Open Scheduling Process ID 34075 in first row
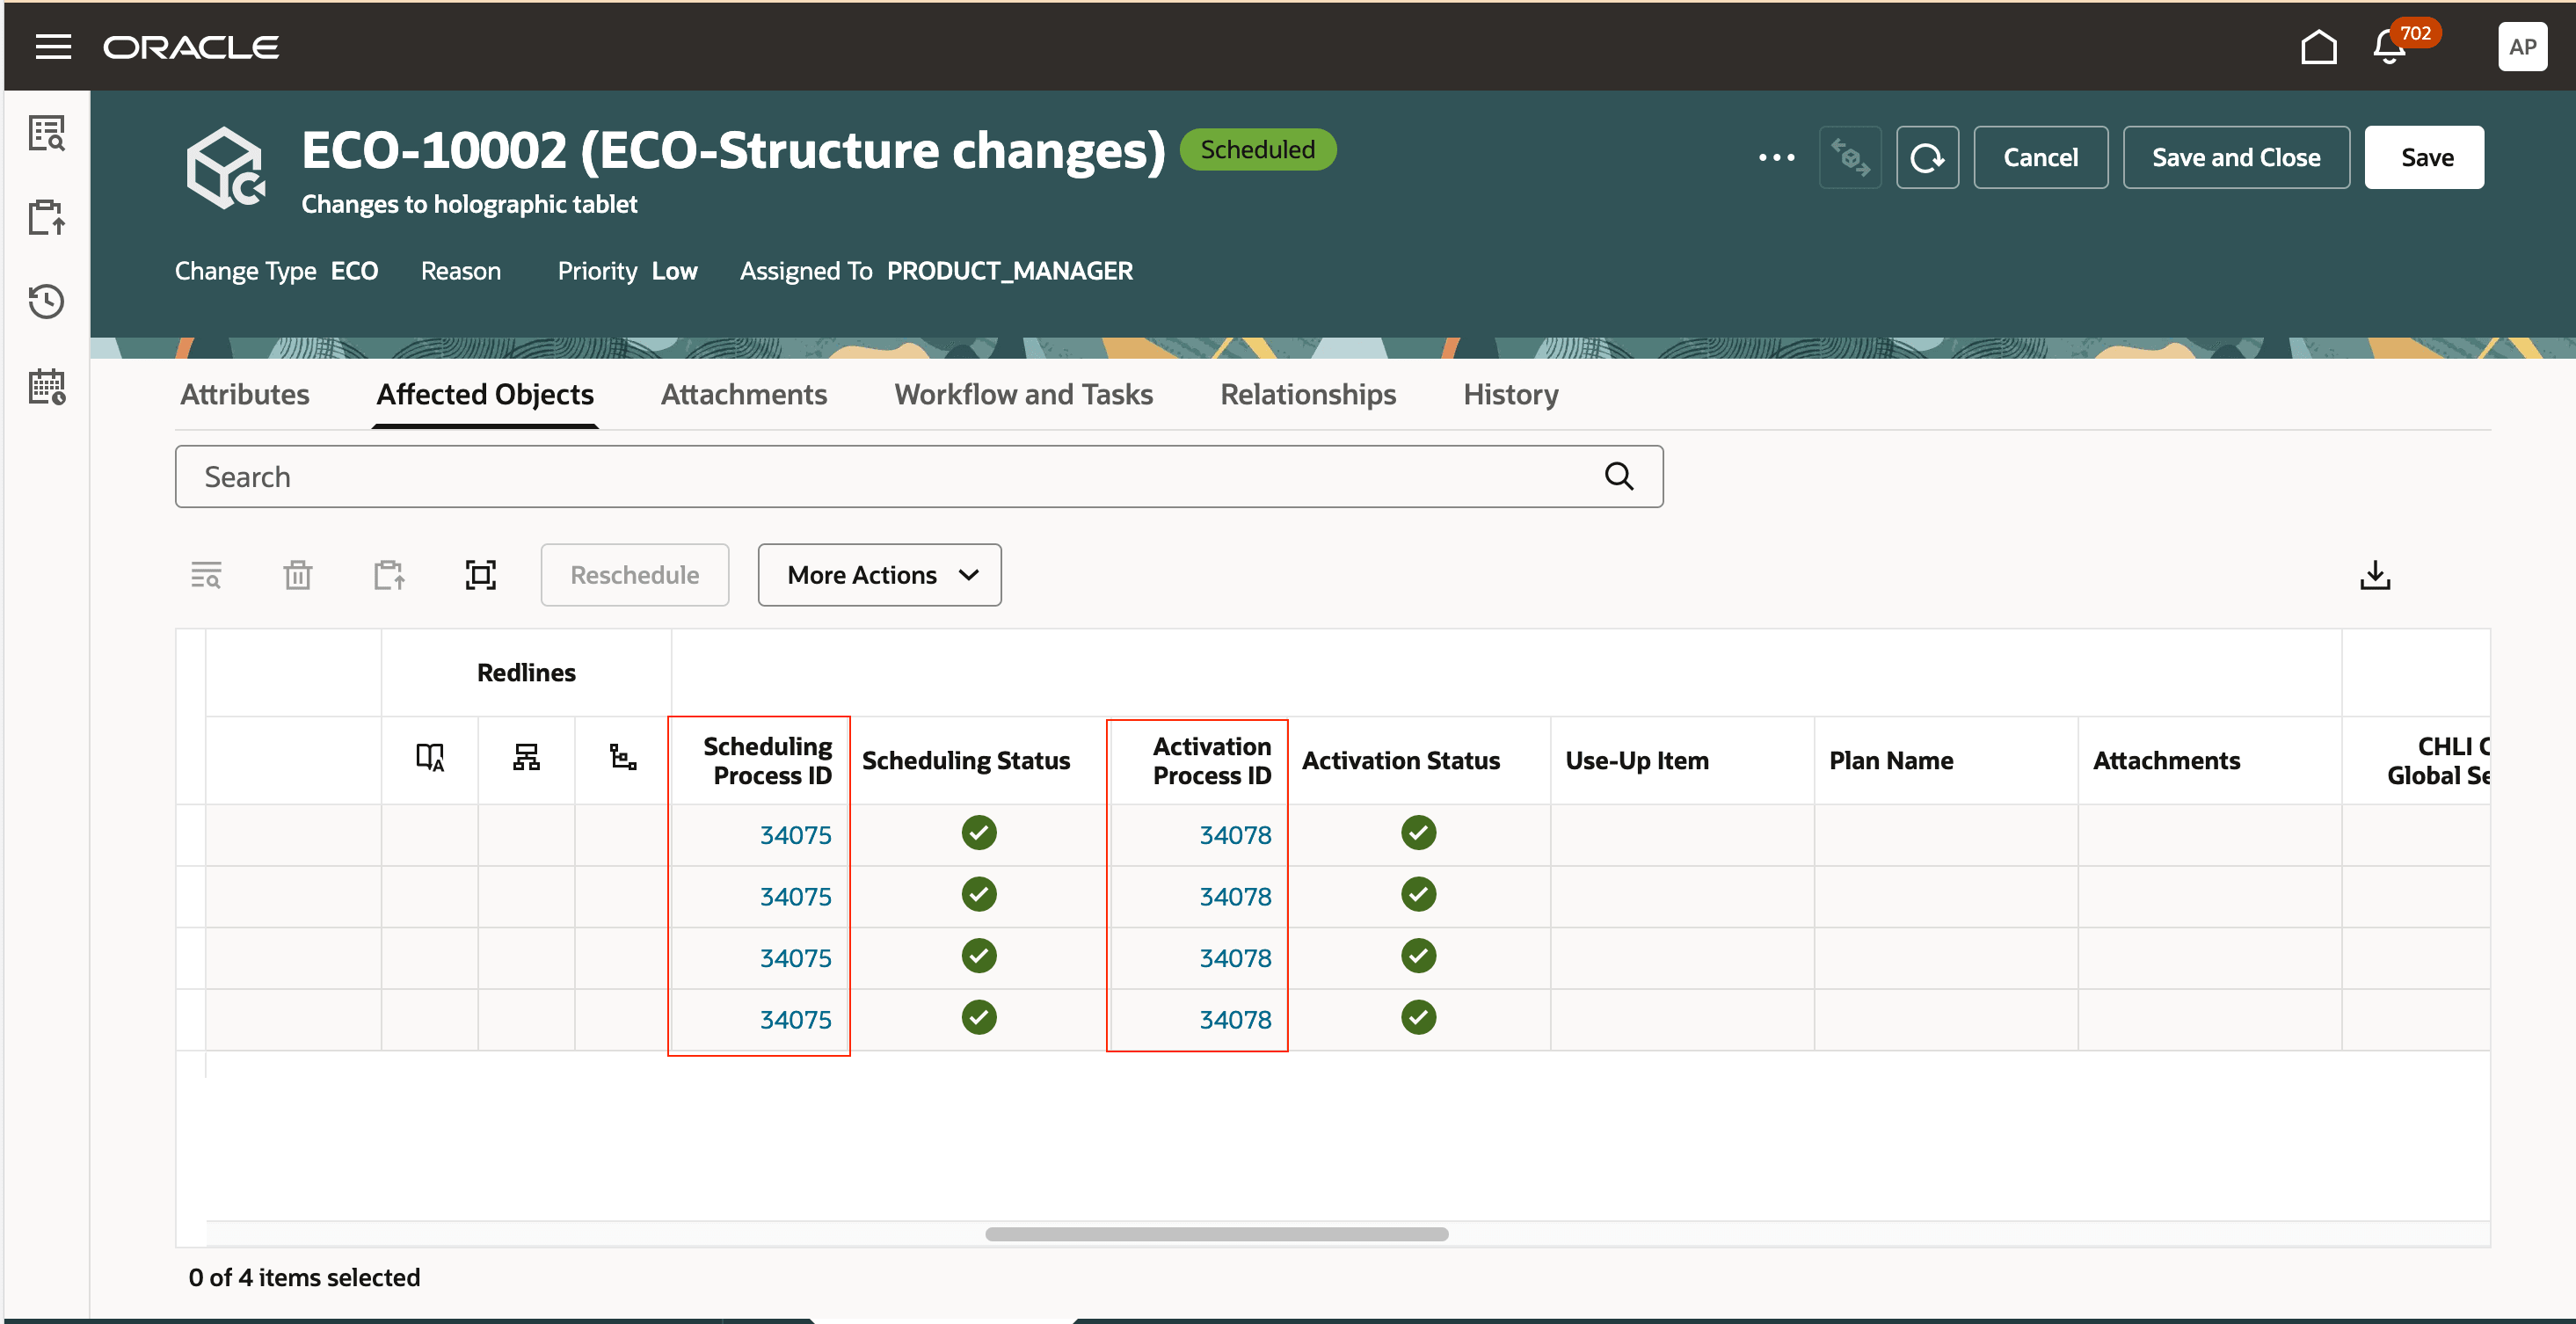 click(794, 834)
